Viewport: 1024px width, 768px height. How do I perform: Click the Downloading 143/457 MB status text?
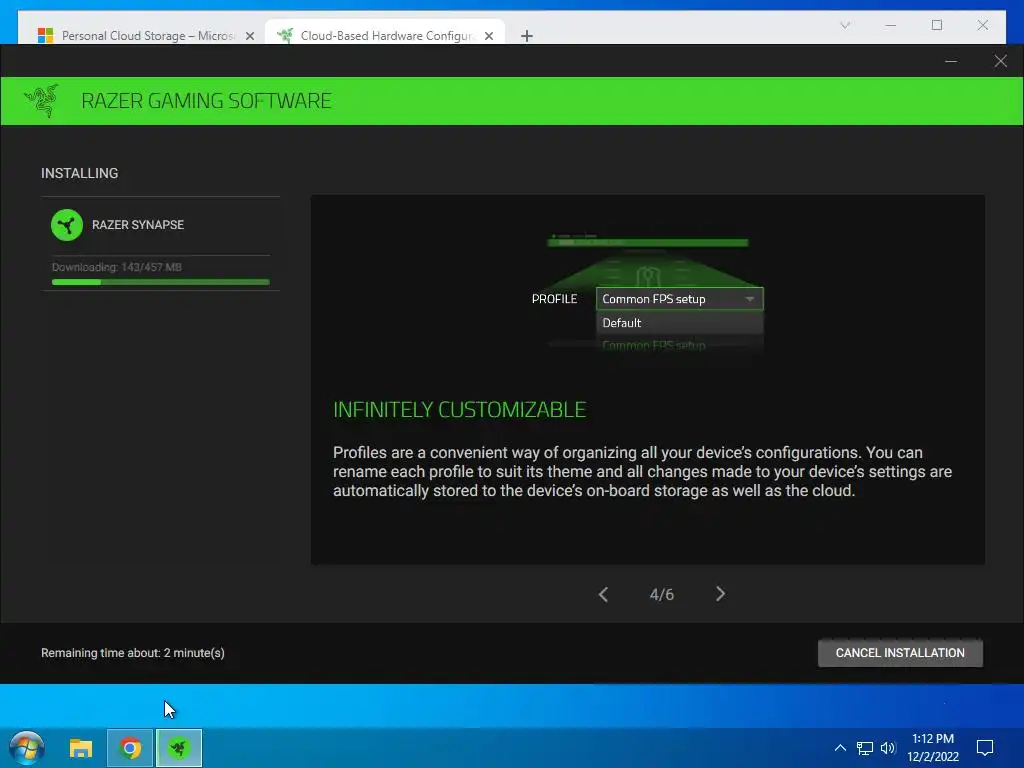117,267
